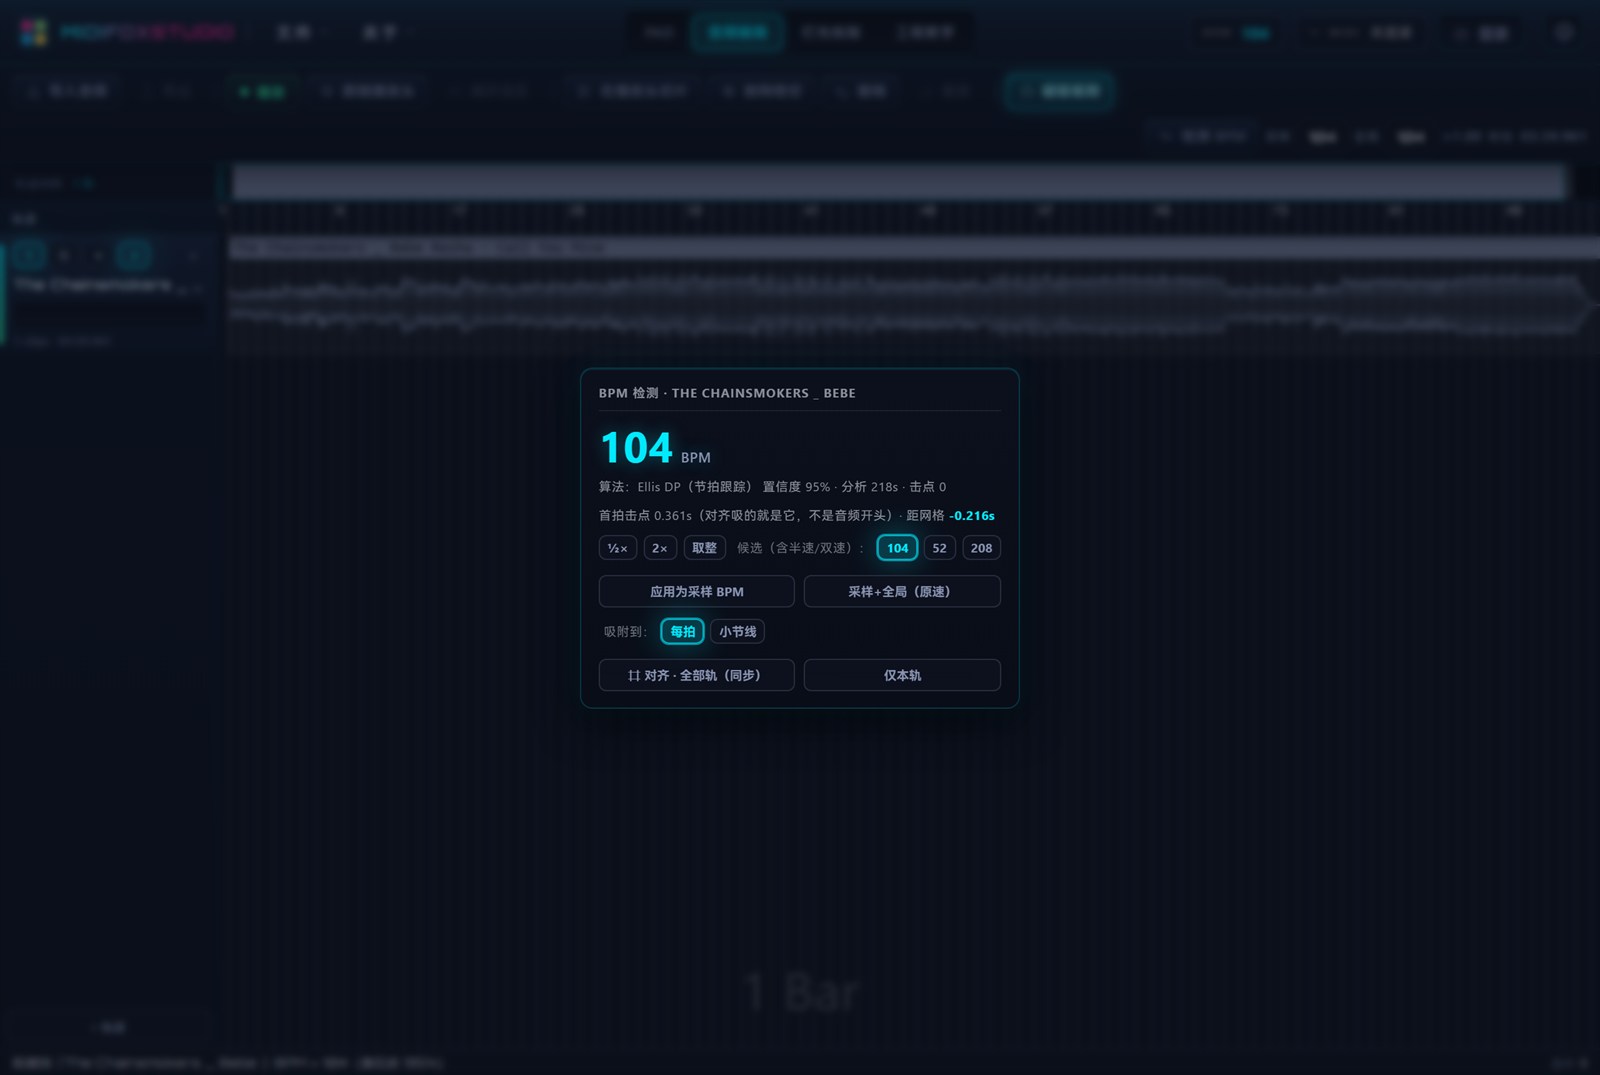Apply 采样+全局（原速）option
The width and height of the screenshot is (1600, 1075).
[902, 591]
